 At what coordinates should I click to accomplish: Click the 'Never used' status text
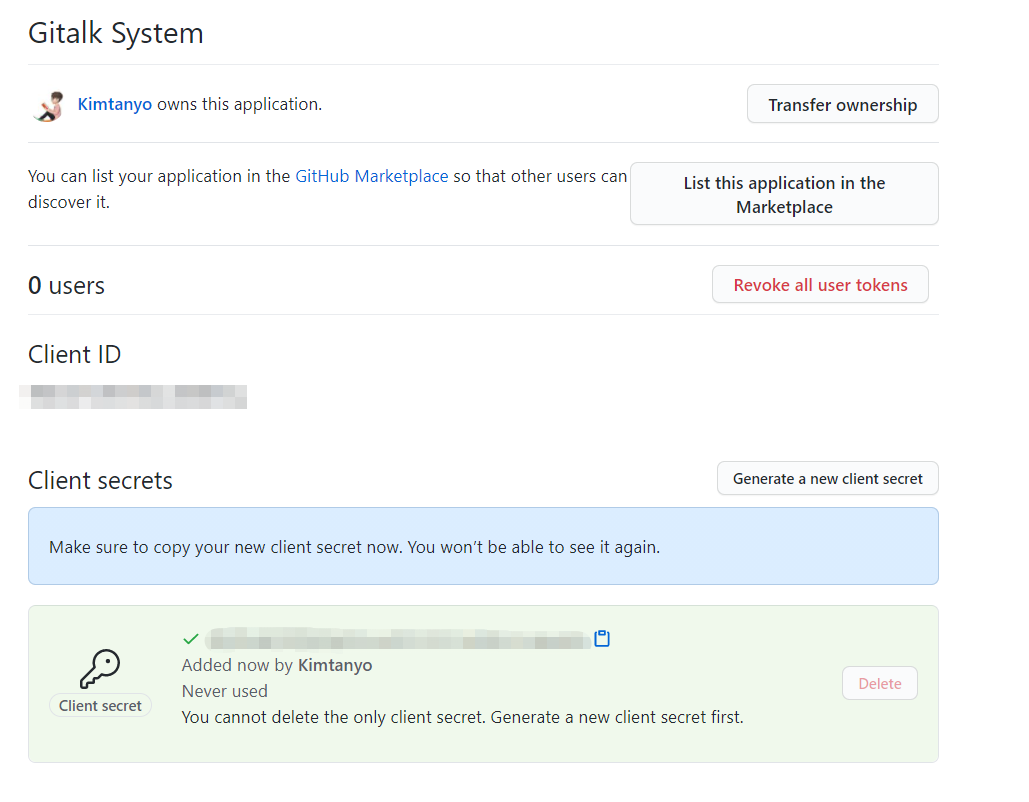pos(224,691)
